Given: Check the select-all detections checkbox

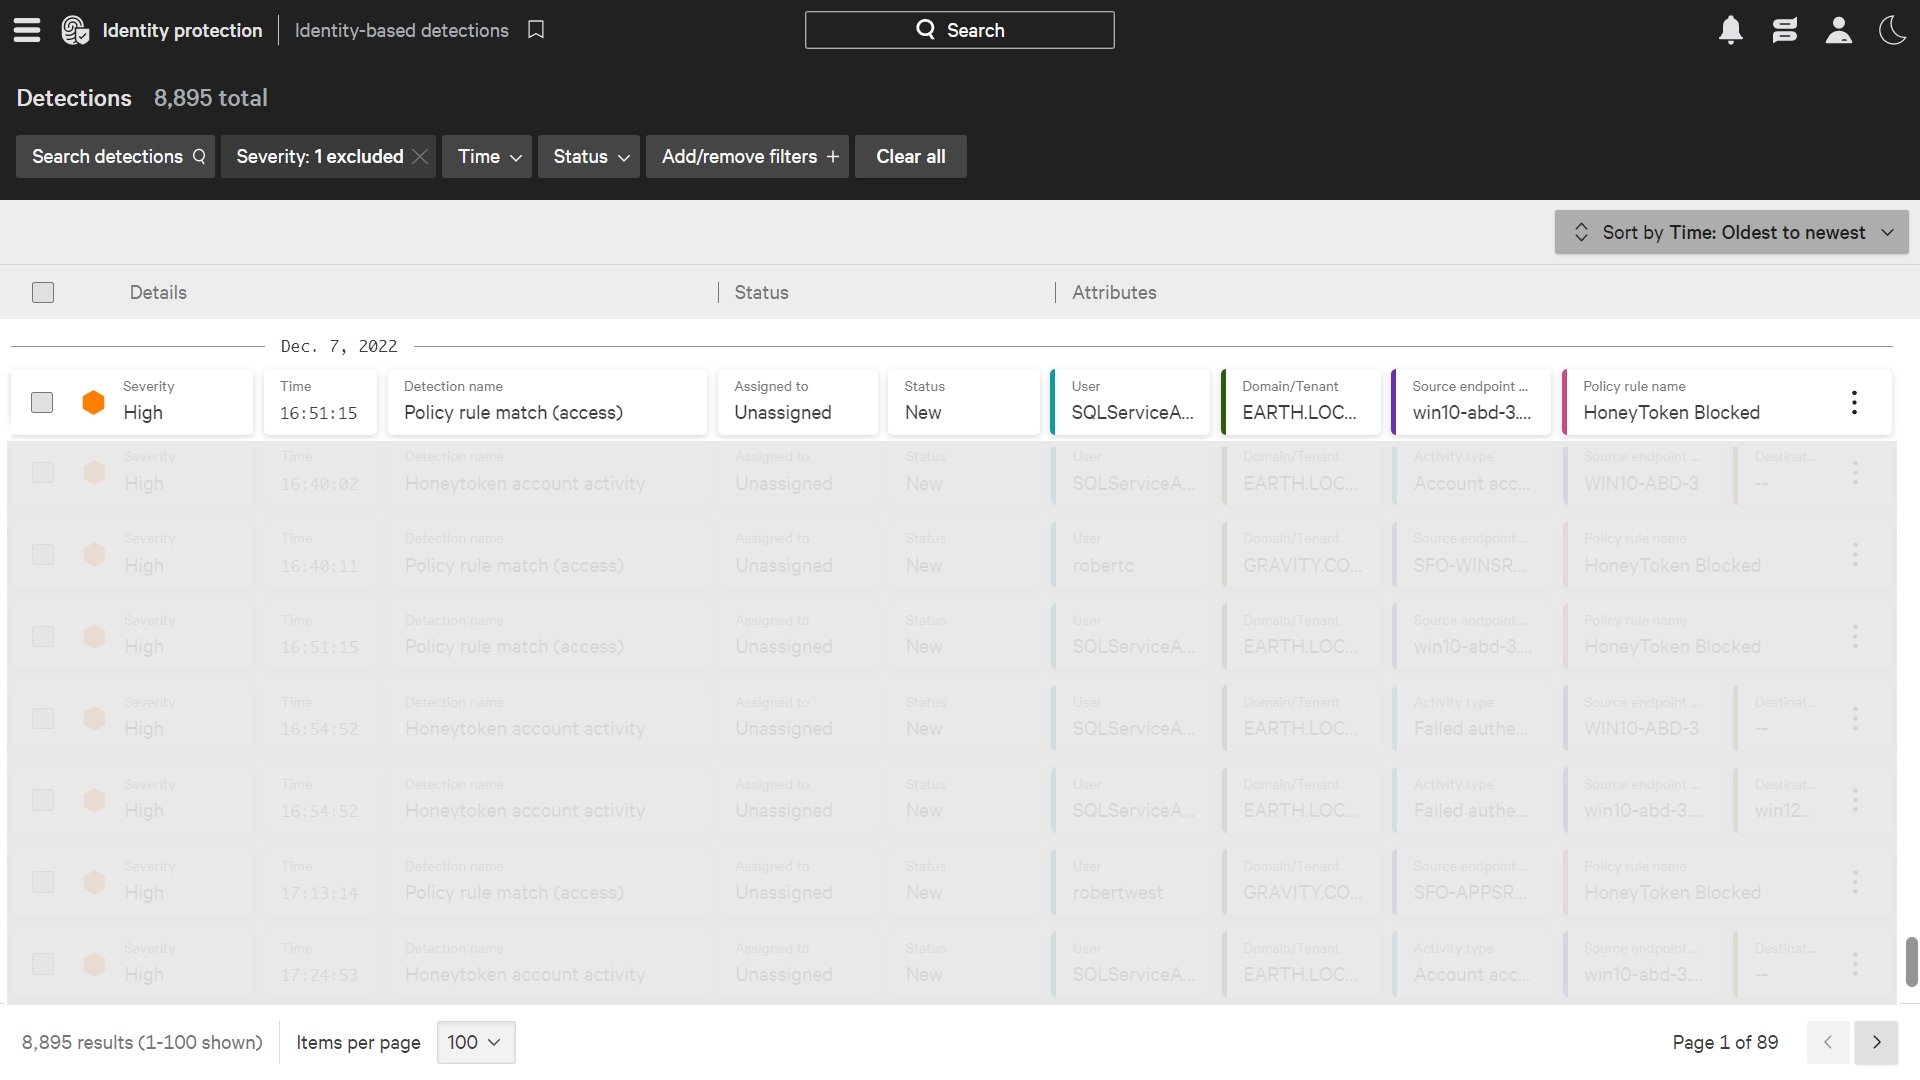Looking at the screenshot, I should point(43,292).
